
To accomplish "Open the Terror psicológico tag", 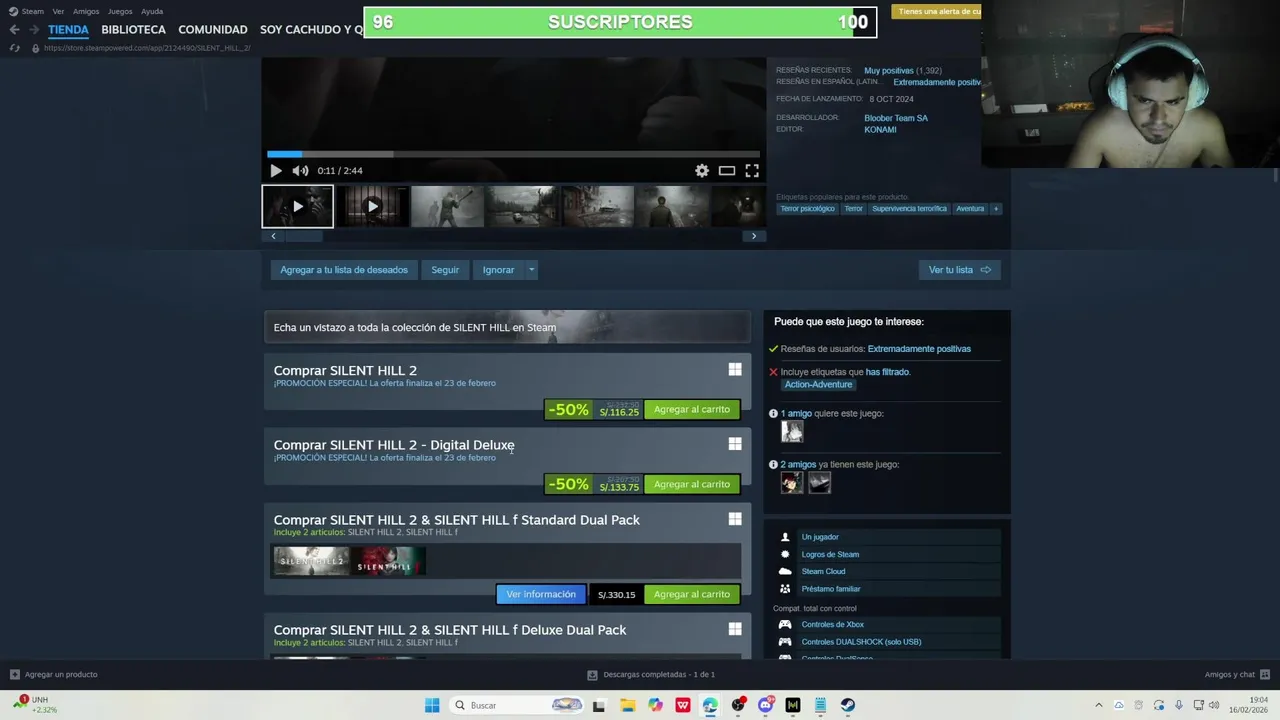I will (x=808, y=209).
